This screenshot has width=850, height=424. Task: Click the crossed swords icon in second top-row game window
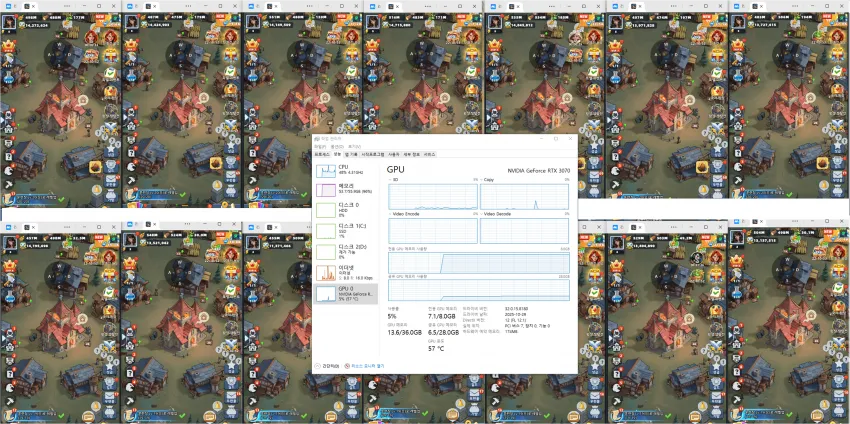[x=233, y=126]
